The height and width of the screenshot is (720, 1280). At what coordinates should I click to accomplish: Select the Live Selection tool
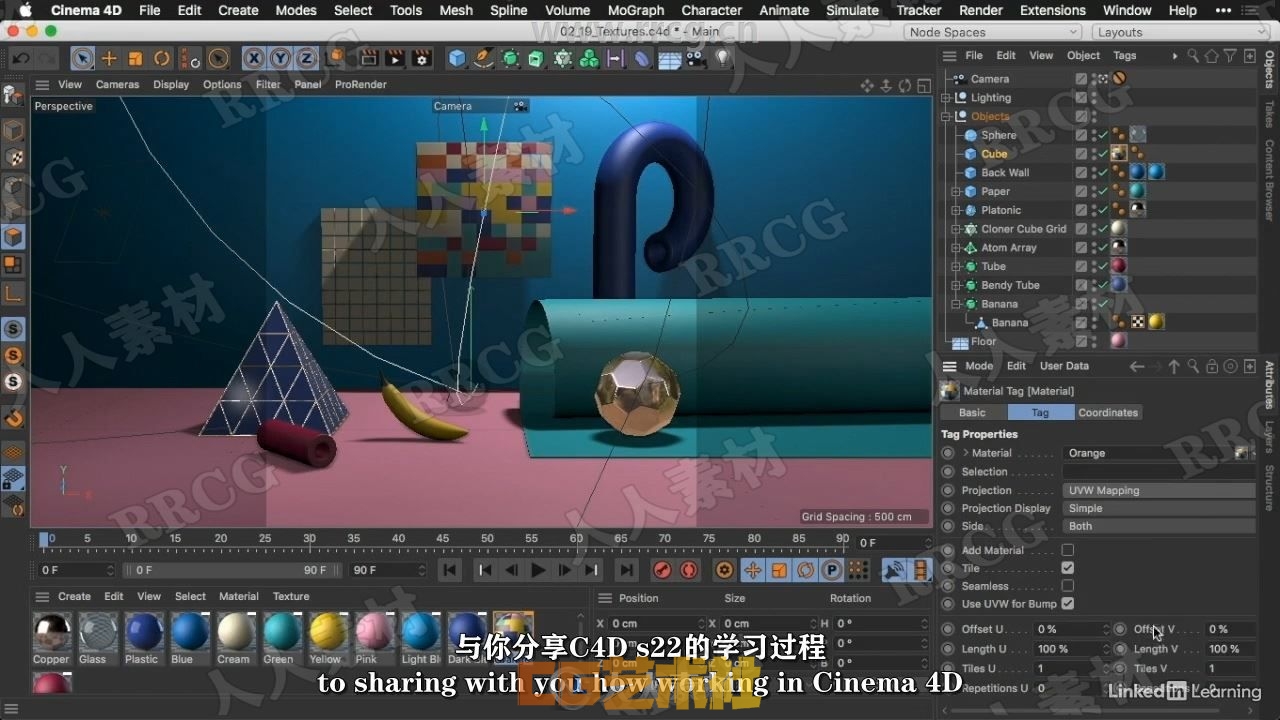tap(83, 58)
